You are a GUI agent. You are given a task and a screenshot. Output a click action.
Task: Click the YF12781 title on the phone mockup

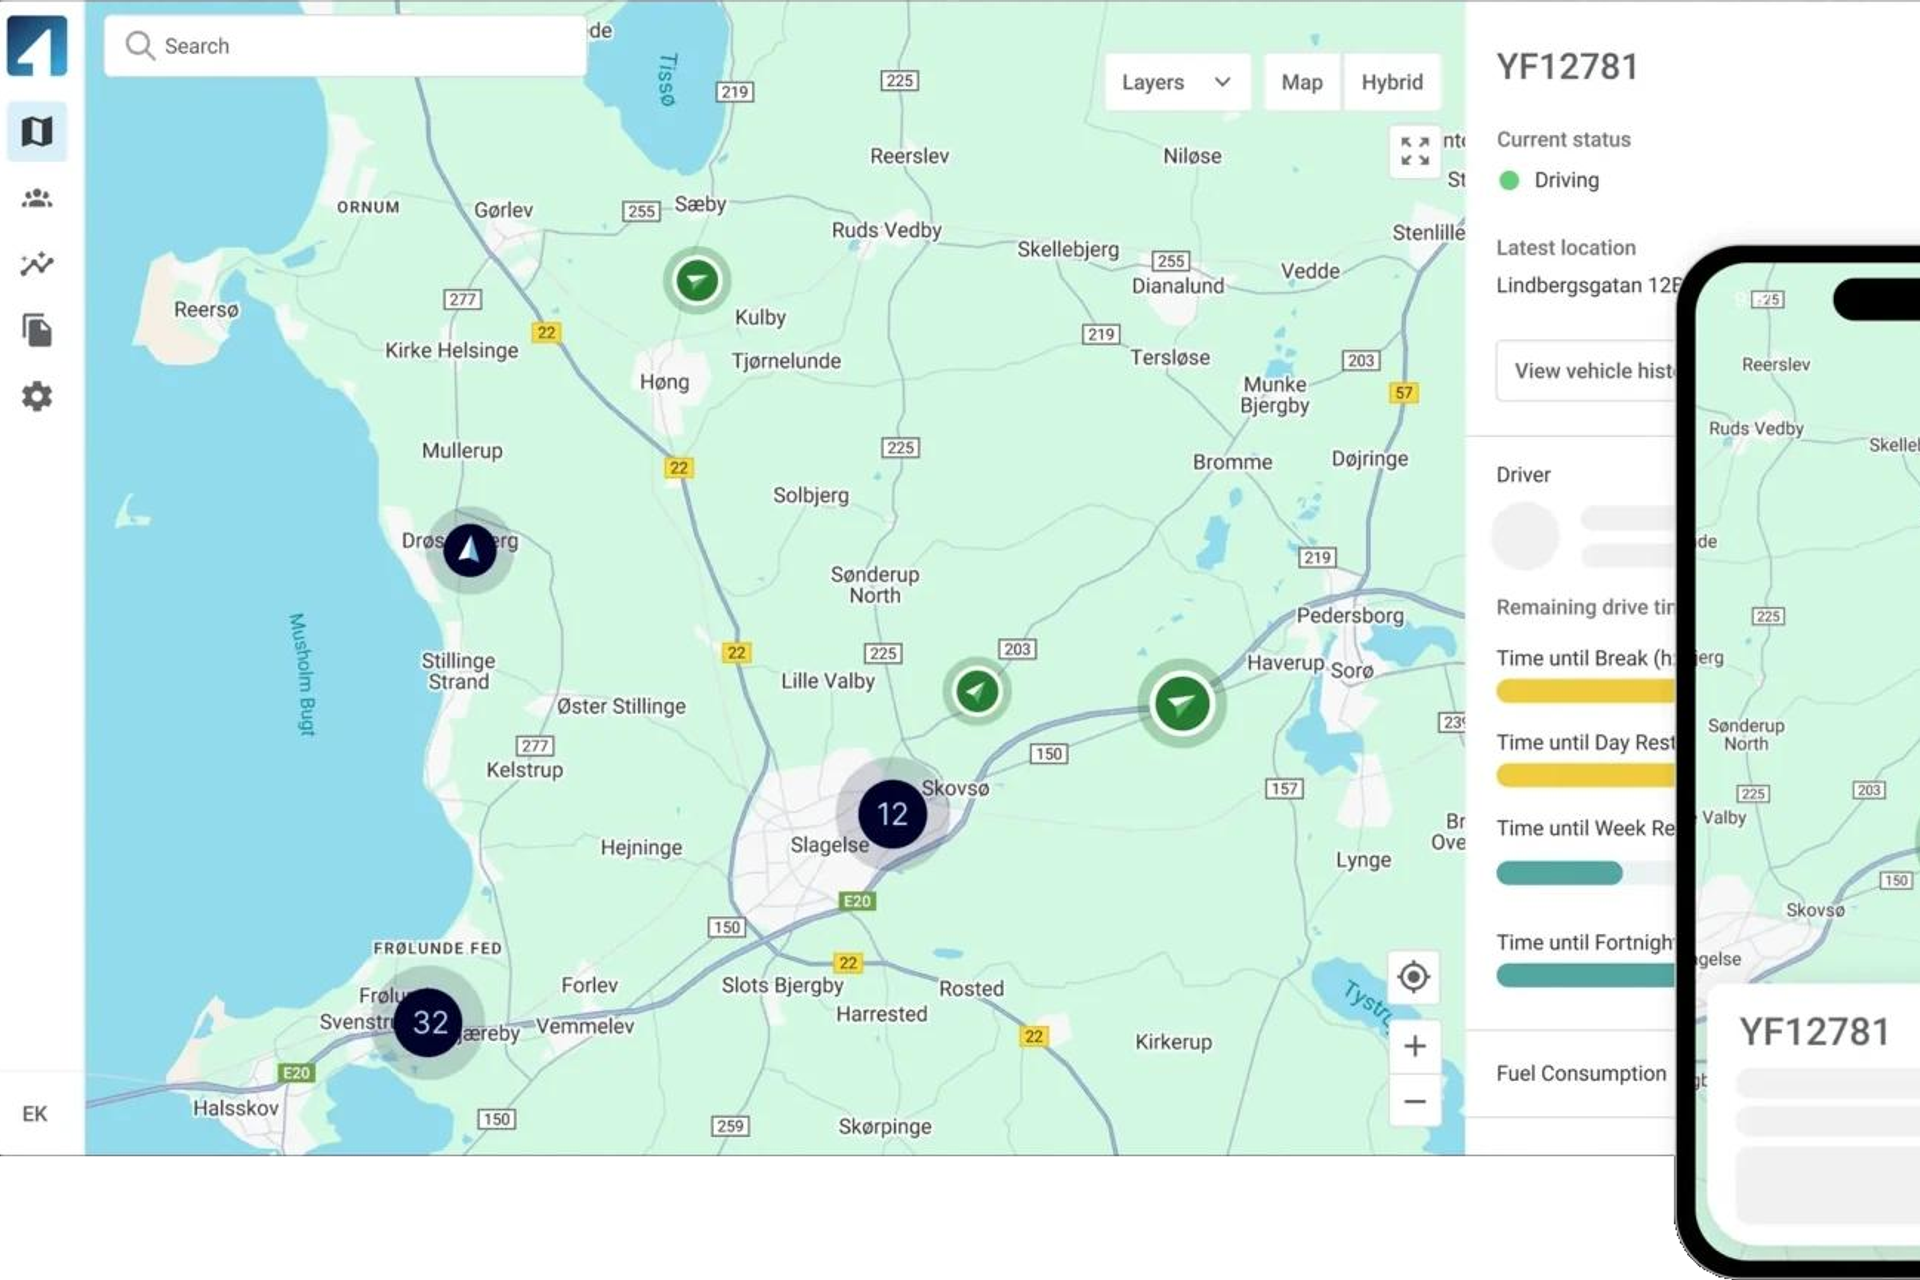pos(1814,1032)
